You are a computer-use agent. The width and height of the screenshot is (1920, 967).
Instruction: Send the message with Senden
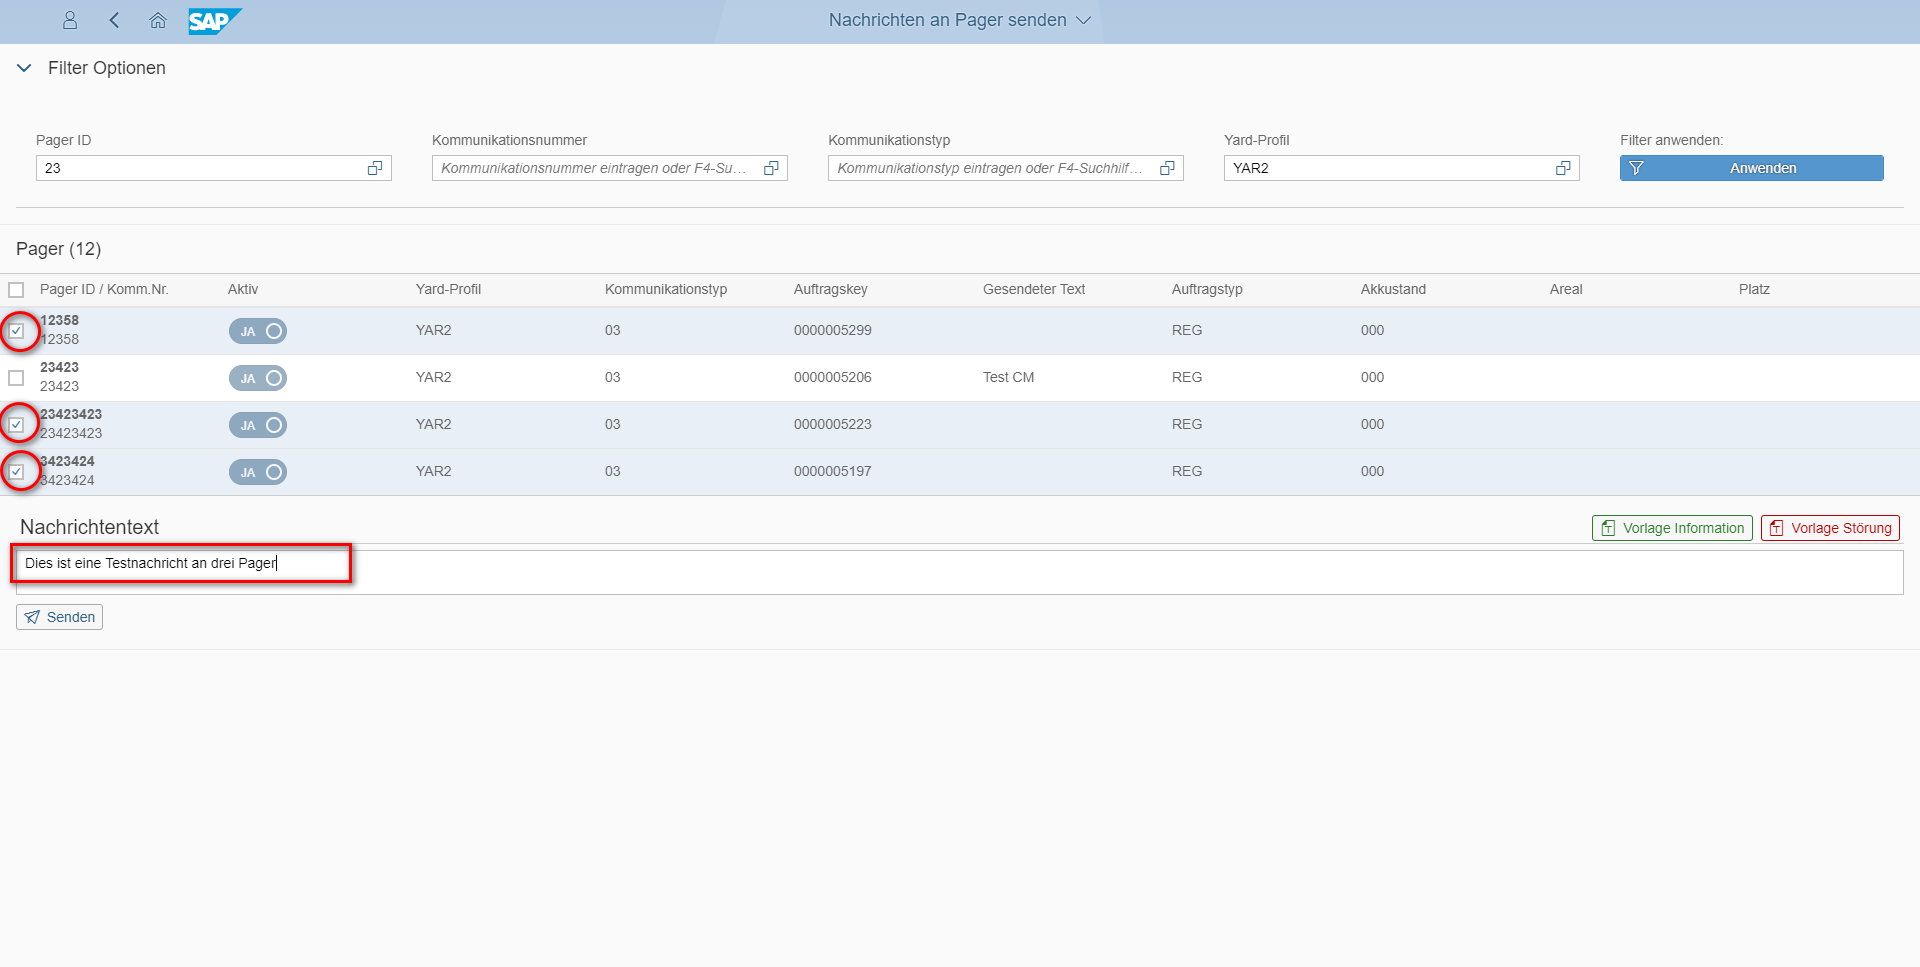pos(59,617)
